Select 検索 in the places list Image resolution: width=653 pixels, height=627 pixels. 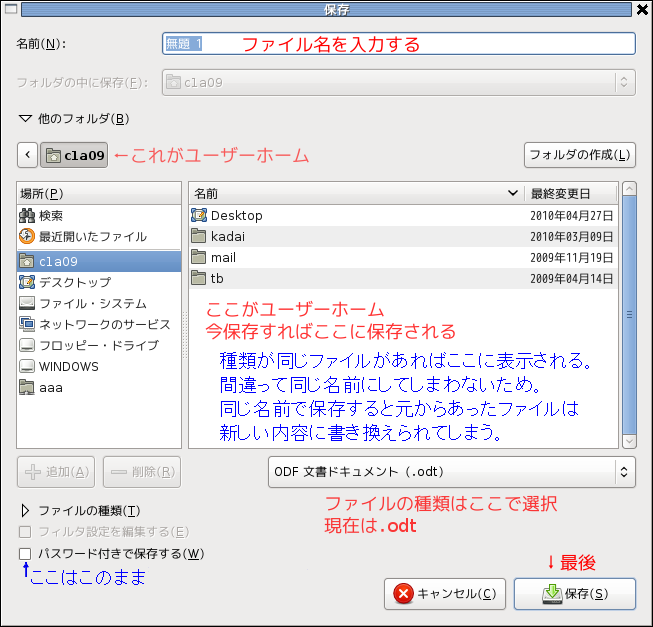click(x=99, y=215)
